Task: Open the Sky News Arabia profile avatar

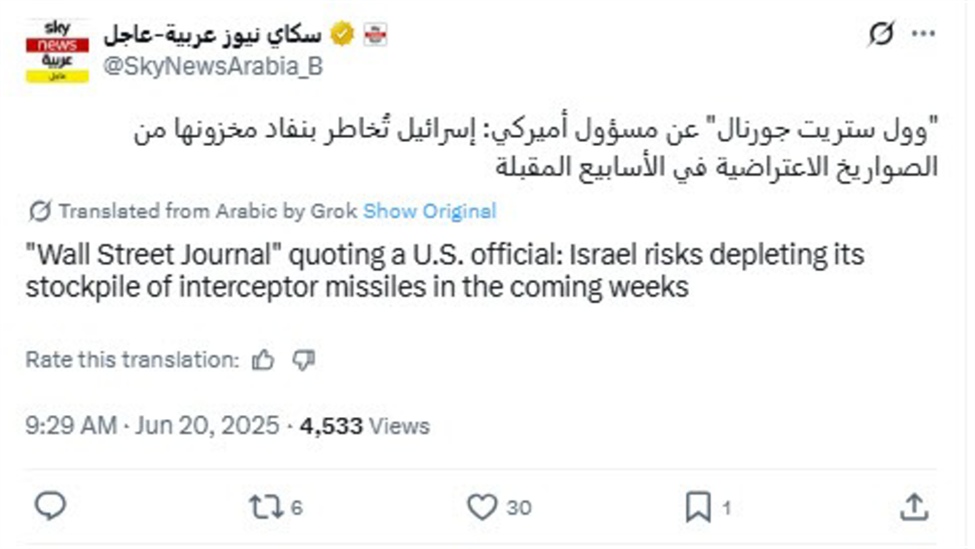Action: (58, 50)
